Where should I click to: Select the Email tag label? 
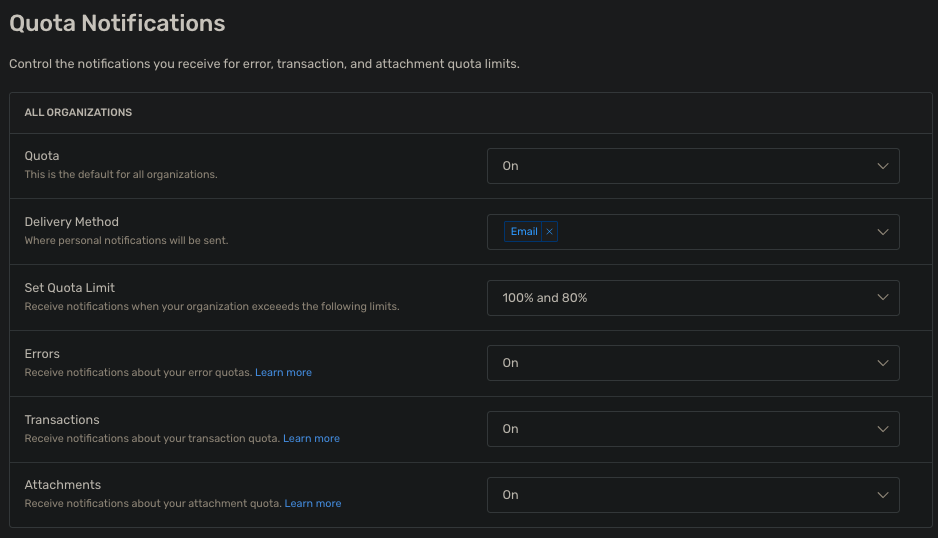pyautogui.click(x=524, y=232)
